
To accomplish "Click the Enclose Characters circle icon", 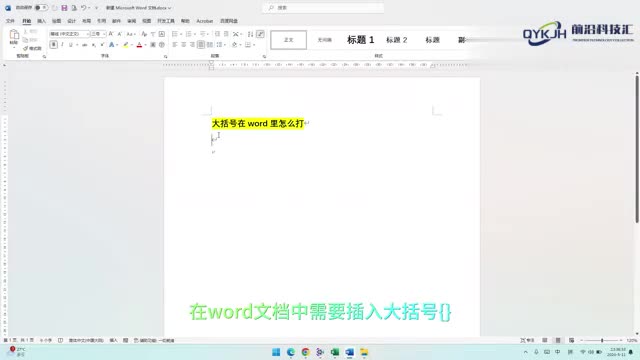I will pyautogui.click(x=162, y=44).
